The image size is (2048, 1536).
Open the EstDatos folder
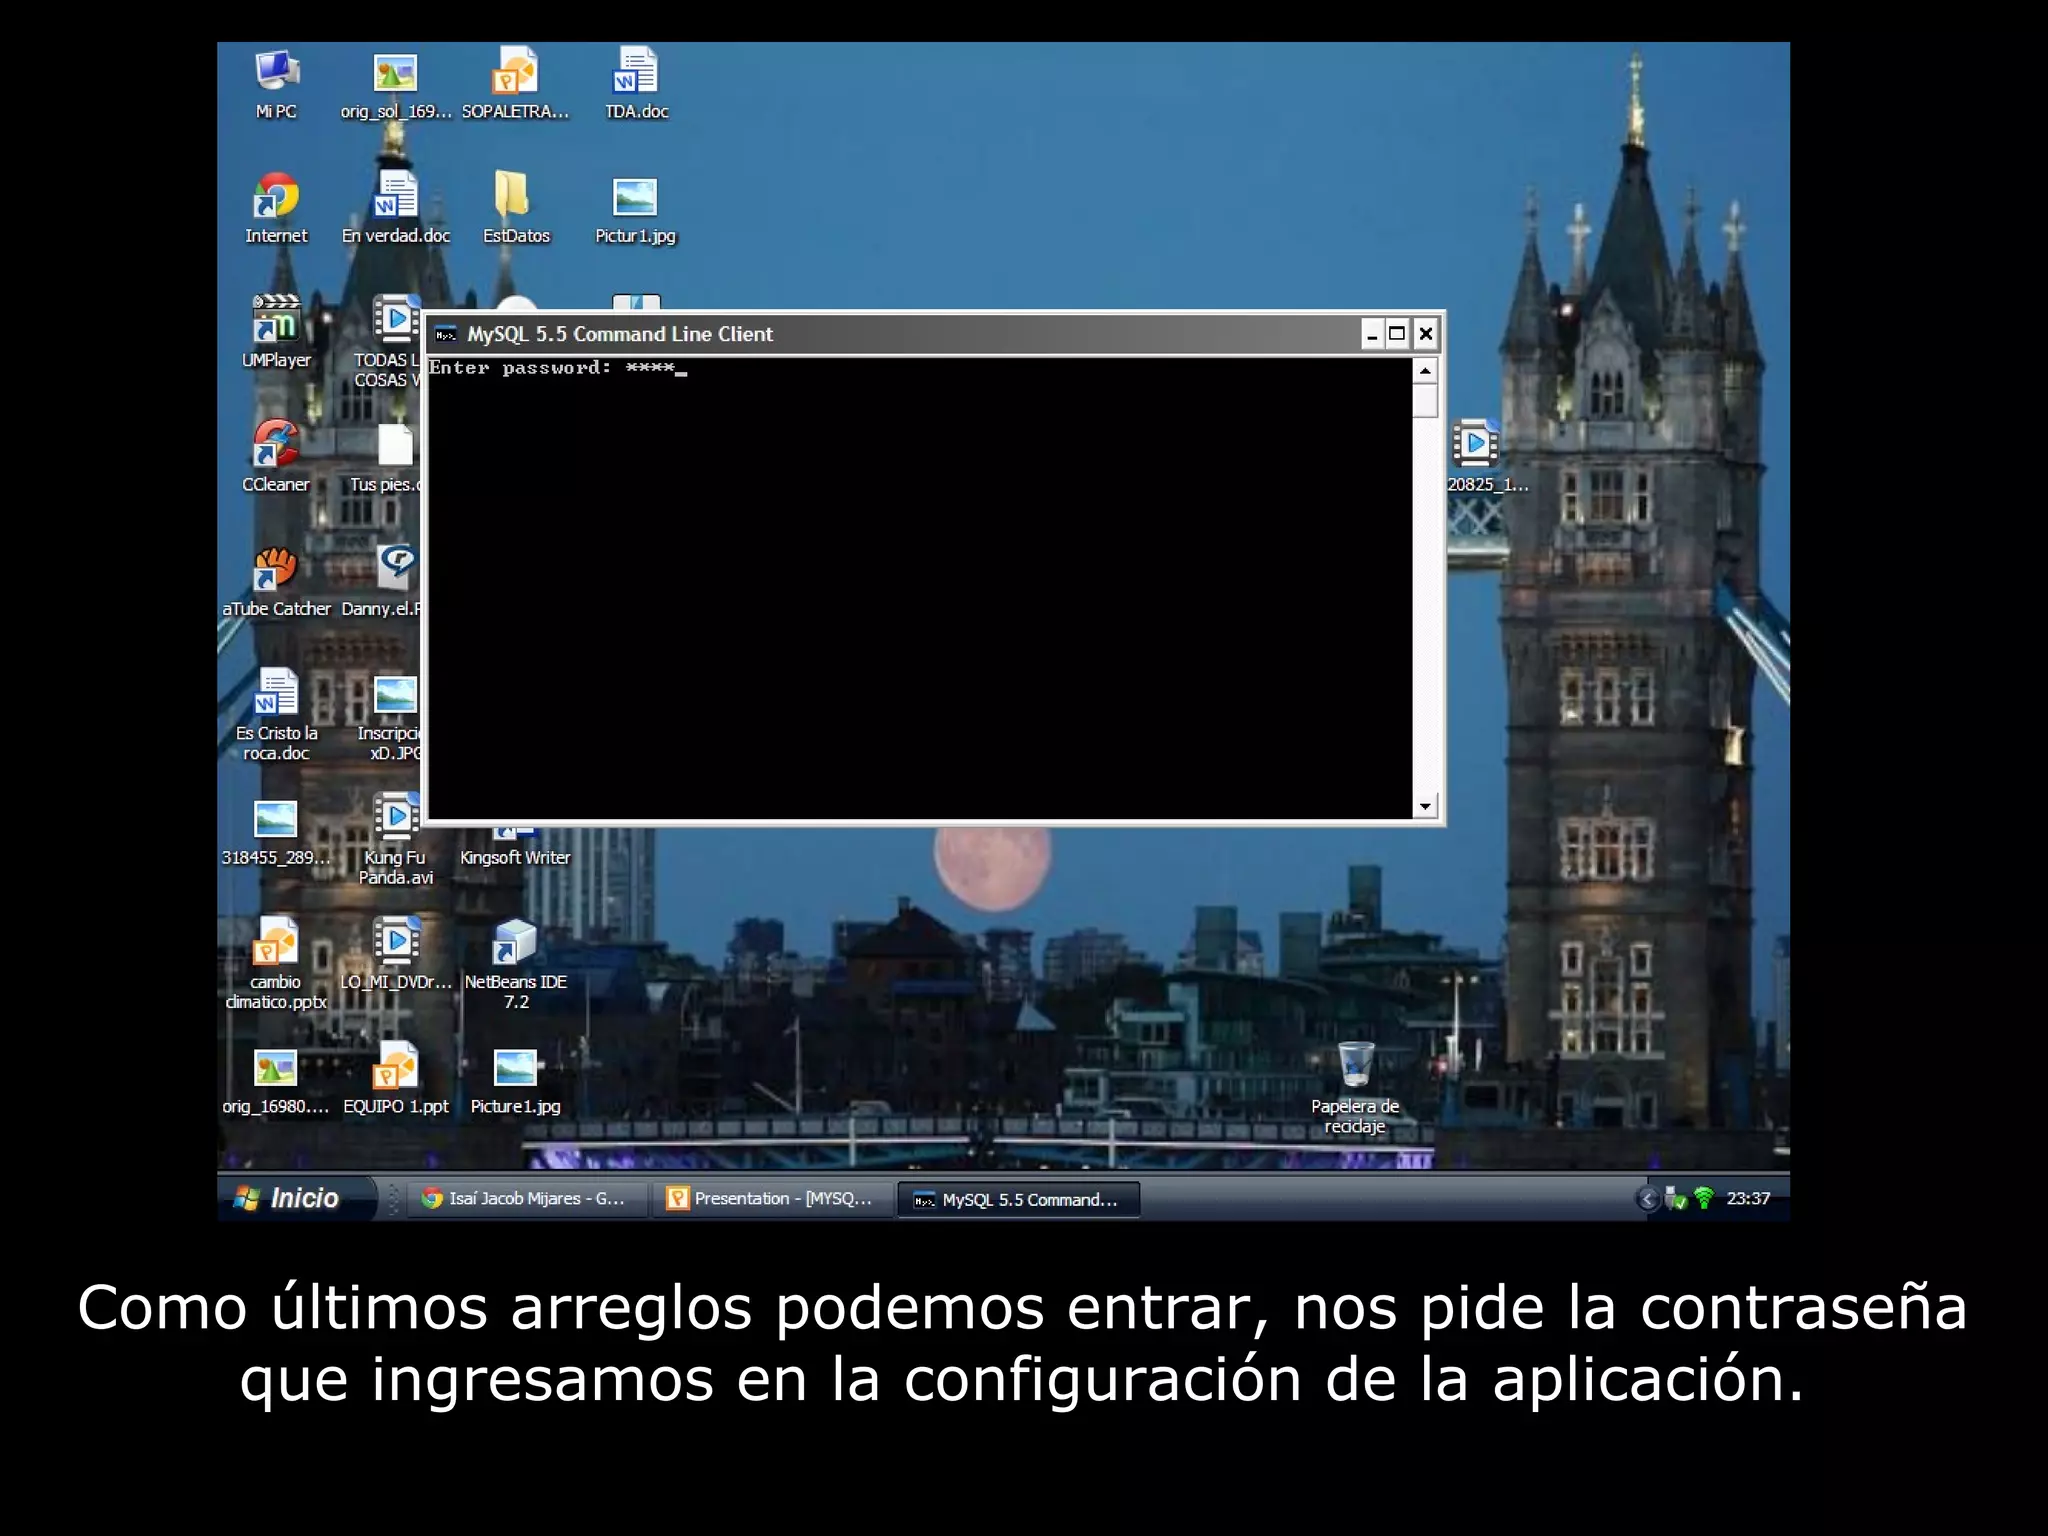pyautogui.click(x=516, y=208)
